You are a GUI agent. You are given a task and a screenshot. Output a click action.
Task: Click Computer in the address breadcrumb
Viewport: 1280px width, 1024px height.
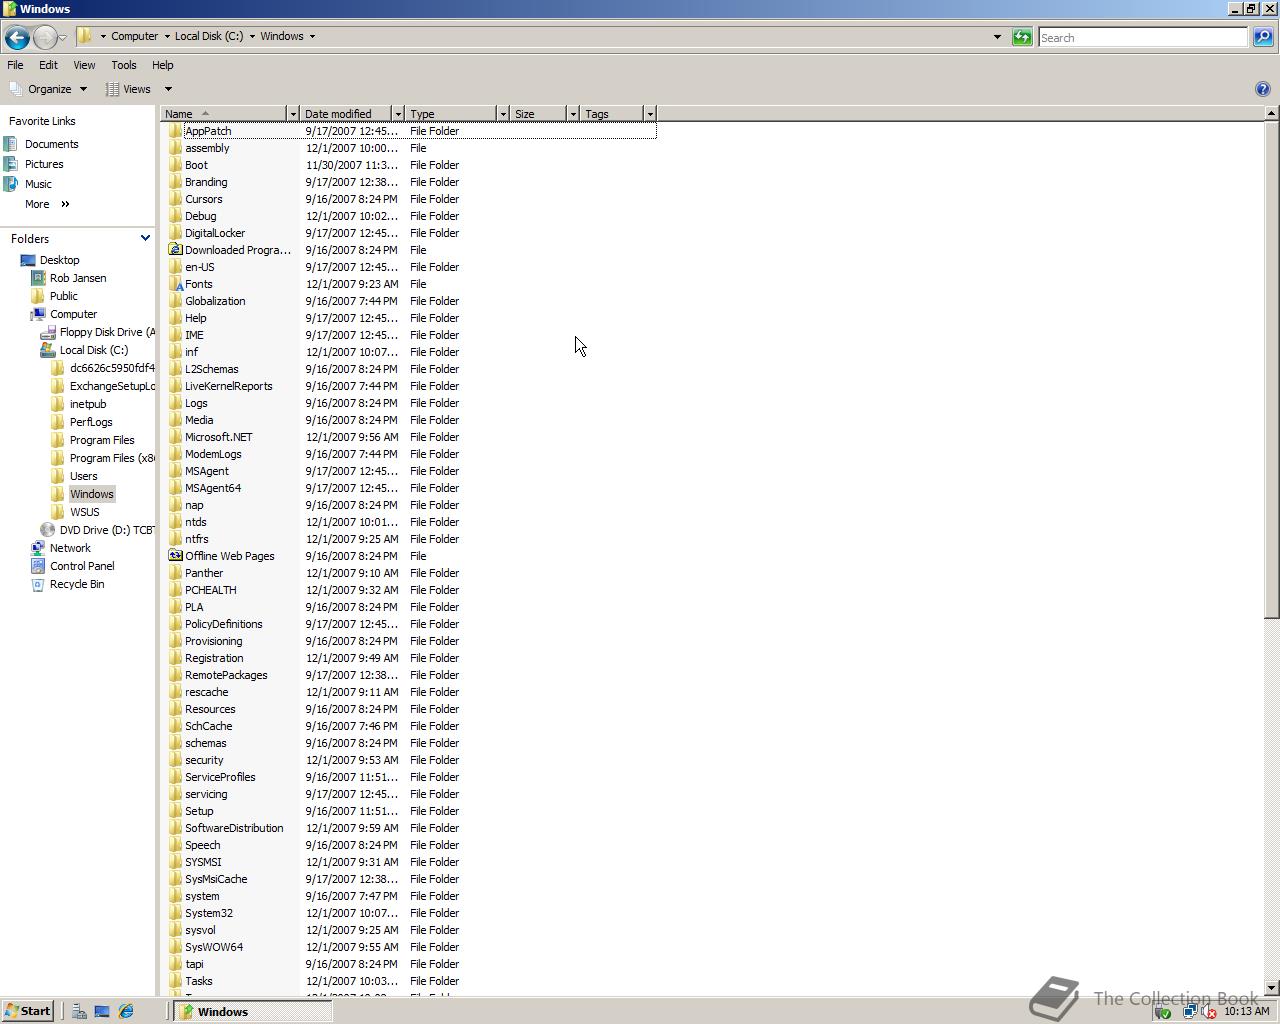pos(134,36)
